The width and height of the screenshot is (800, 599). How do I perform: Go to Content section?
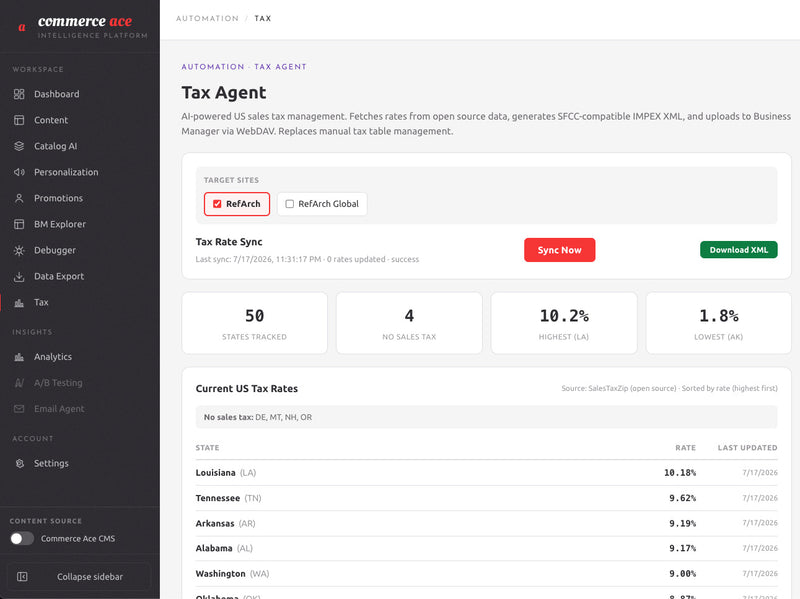click(x=80, y=120)
